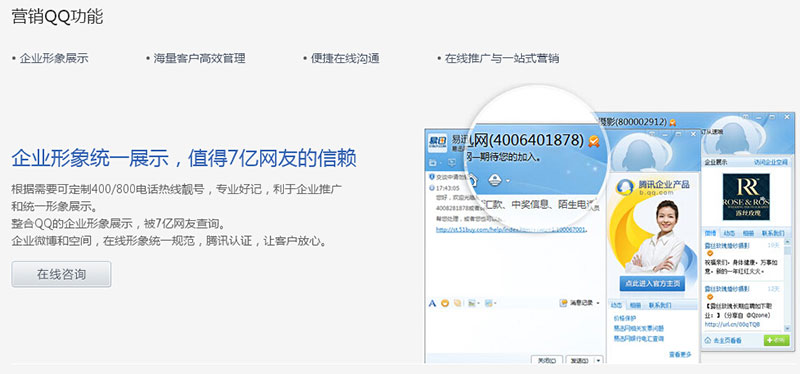Click the send picture icon
Image resolution: width=800 pixels, height=374 pixels.
pyautogui.click(x=472, y=303)
